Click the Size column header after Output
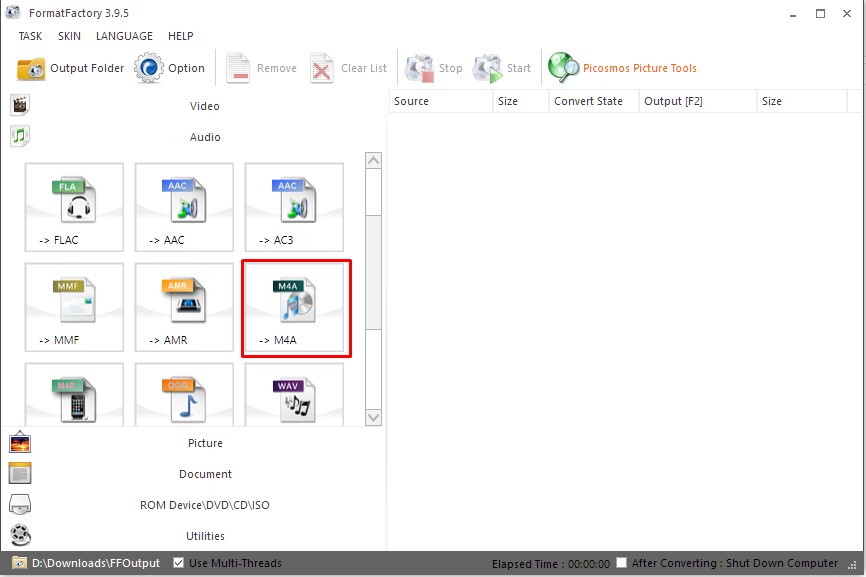This screenshot has height=577, width=866. click(801, 101)
